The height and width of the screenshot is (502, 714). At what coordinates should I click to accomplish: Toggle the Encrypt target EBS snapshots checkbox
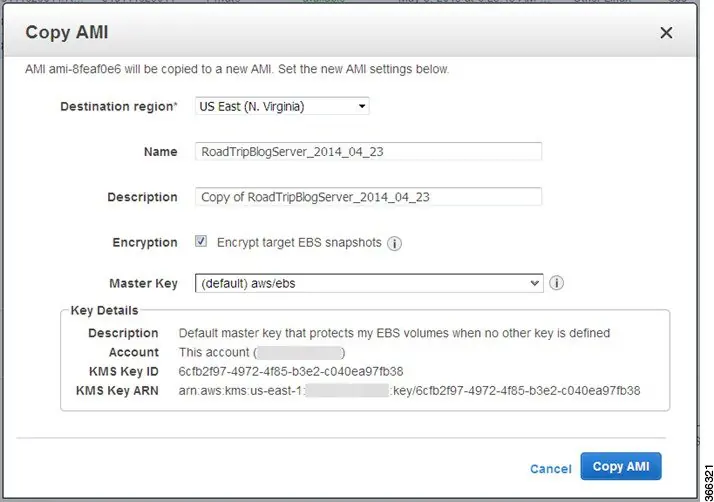click(201, 241)
